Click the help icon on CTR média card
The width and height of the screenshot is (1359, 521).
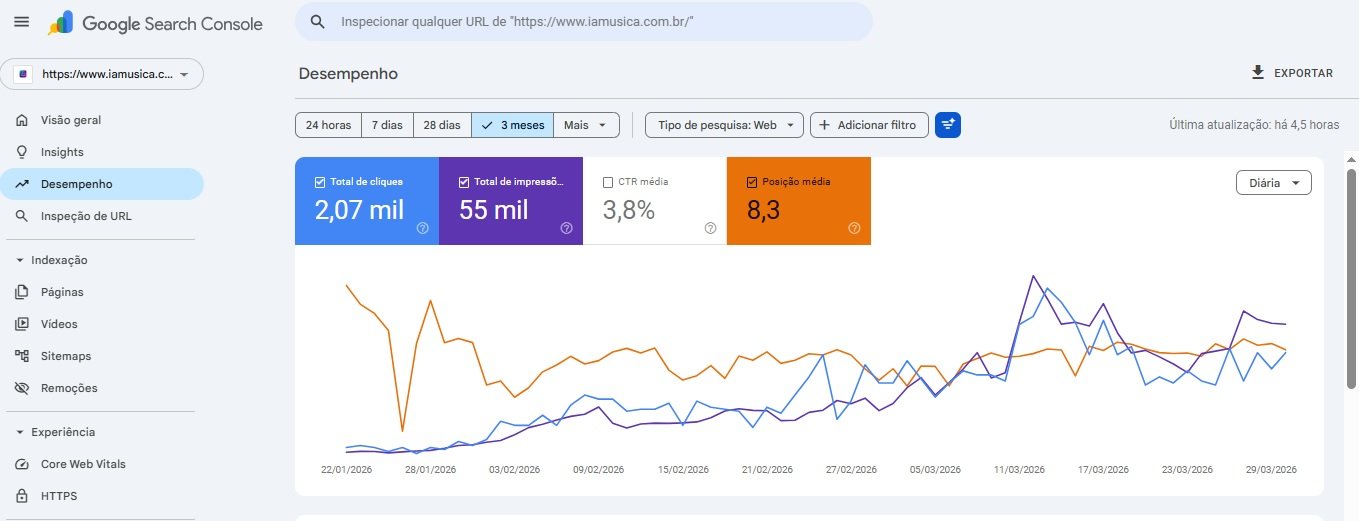click(710, 228)
